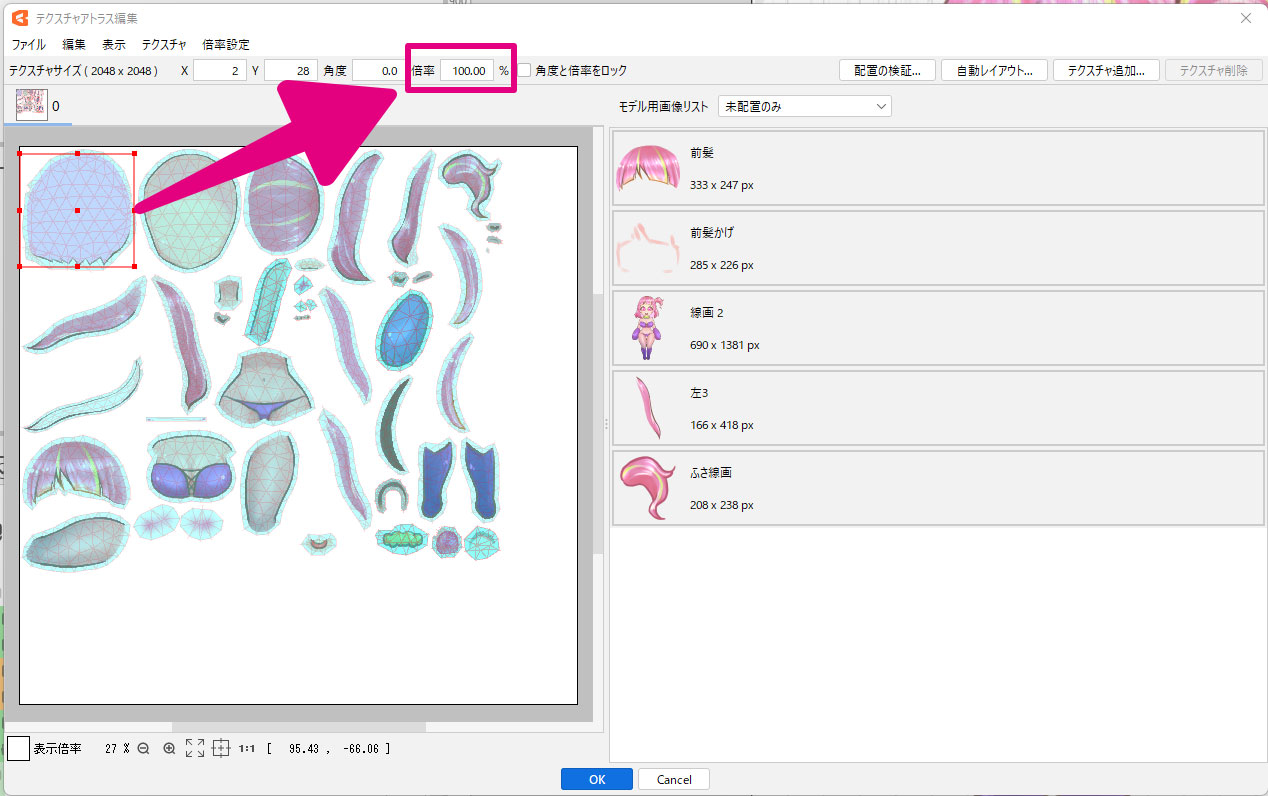The height and width of the screenshot is (796, 1268).
Task: Select the 前髪 image in list
Action: coord(937,168)
